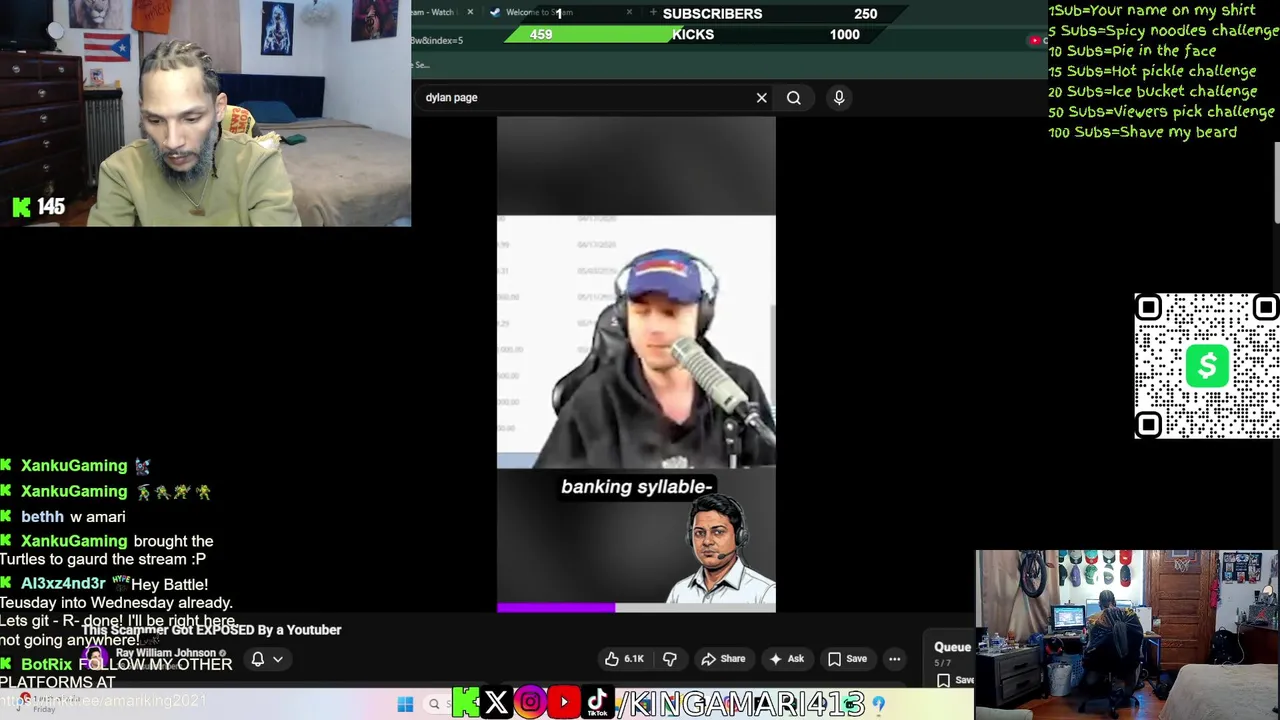Screen dimensions: 1280x720
Task: Seek on the purple video progress bar
Action: pyautogui.click(x=636, y=607)
